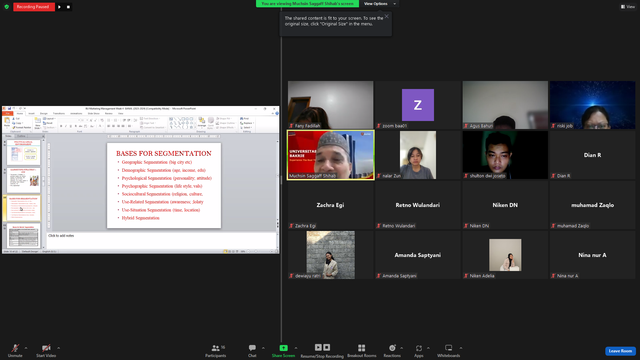
Task: Select the Zachra Egi participant tile
Action: [x=331, y=205]
